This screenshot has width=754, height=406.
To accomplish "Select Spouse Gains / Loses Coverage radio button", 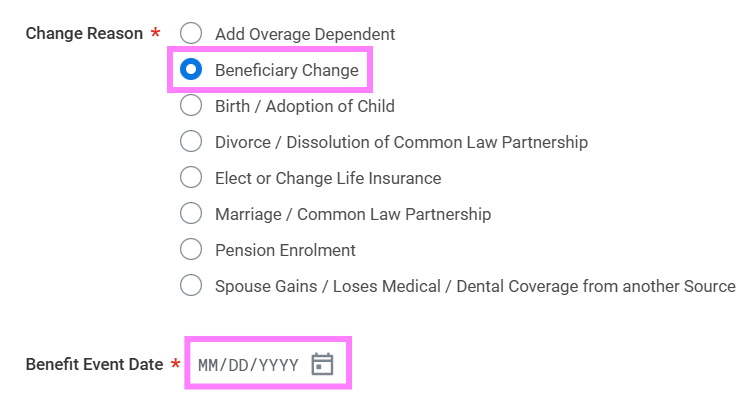I will 191,285.
